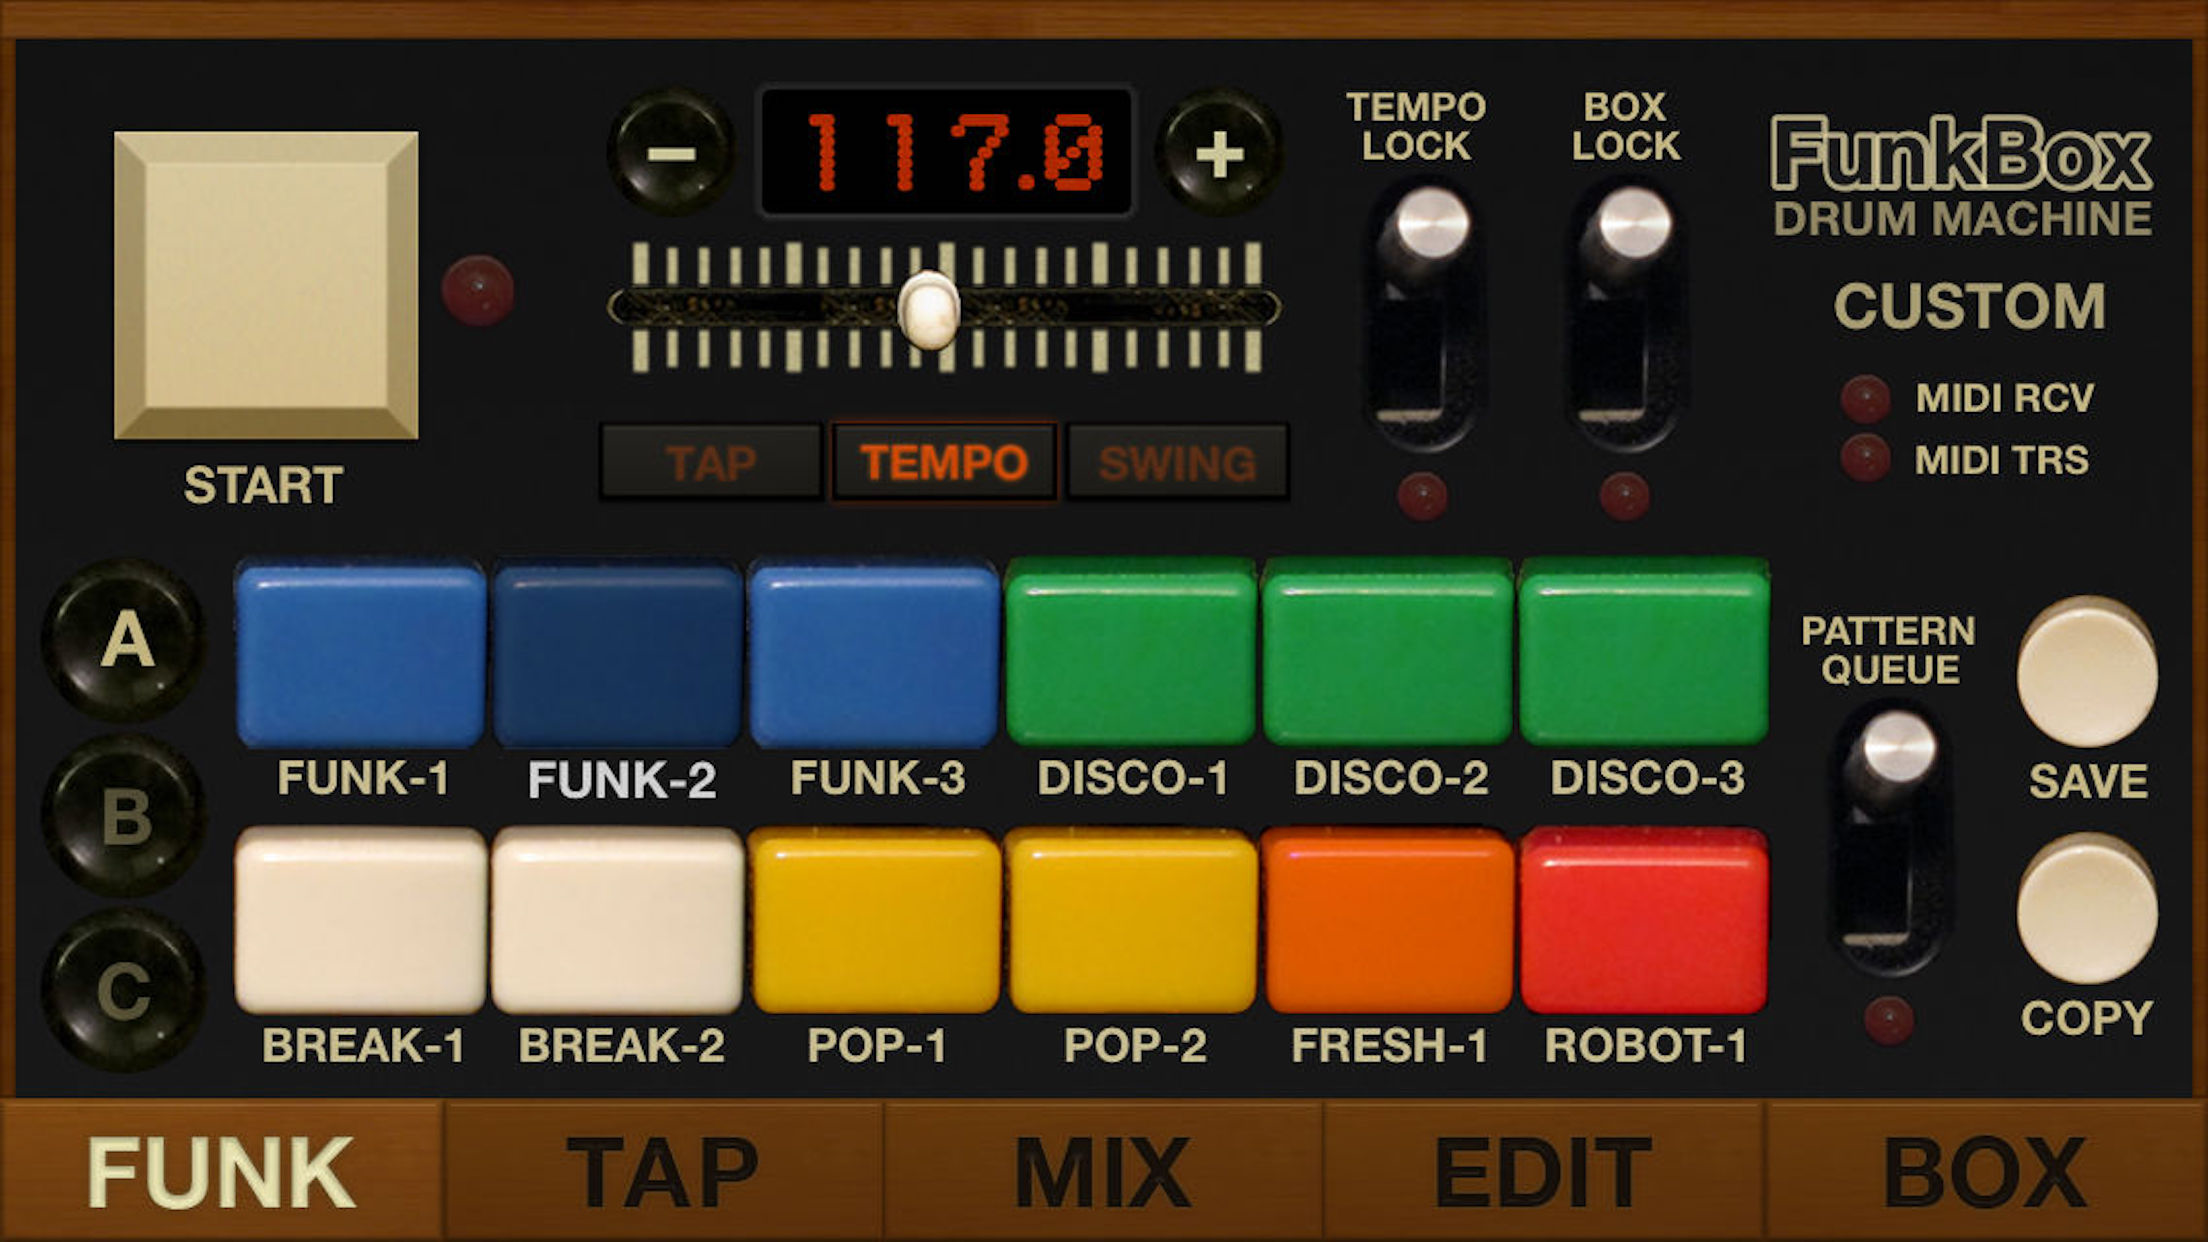Trigger the FUNK-1 blue pad
2208x1242 pixels.
360,655
